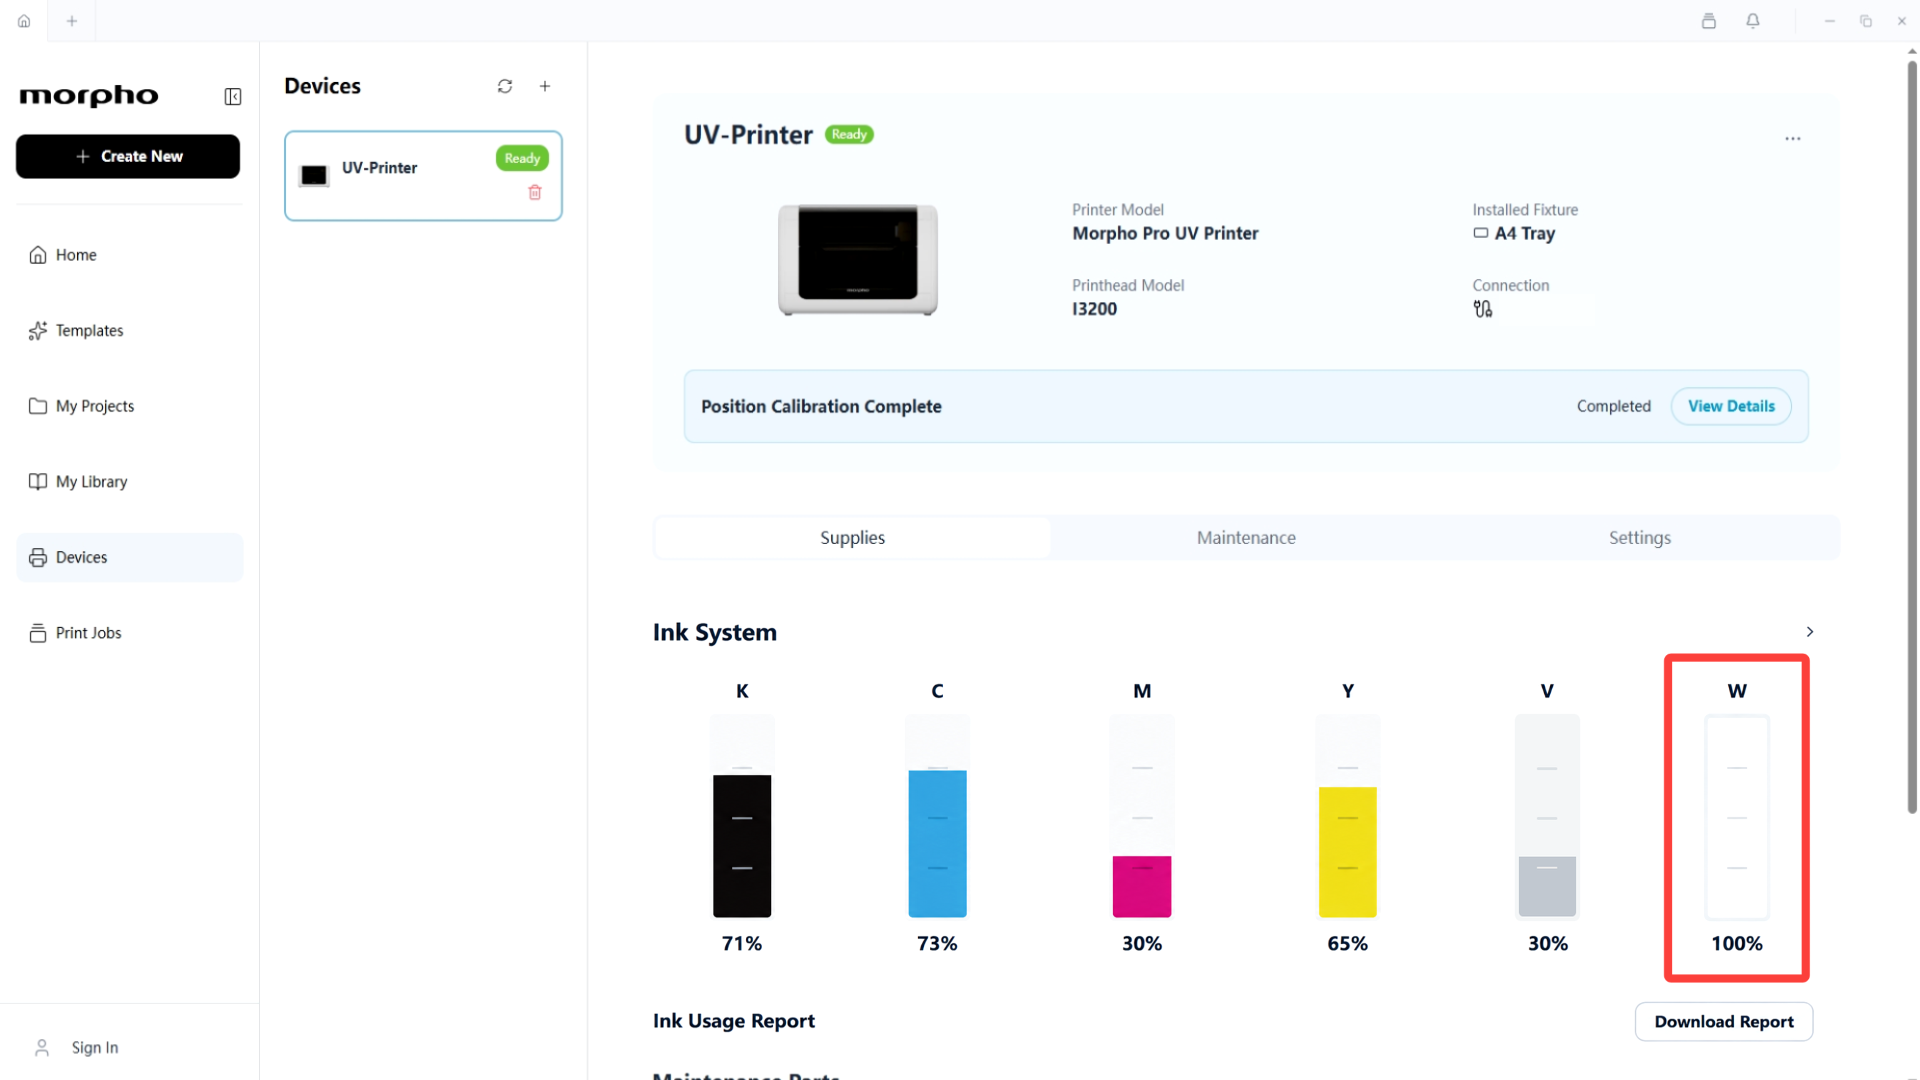
Task: Open Templates in the sidebar
Action: [129, 331]
